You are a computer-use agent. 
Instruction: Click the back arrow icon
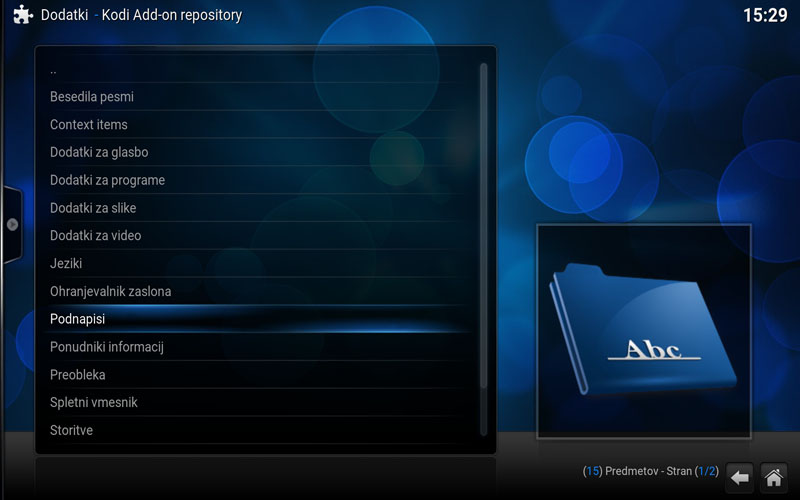[740, 477]
